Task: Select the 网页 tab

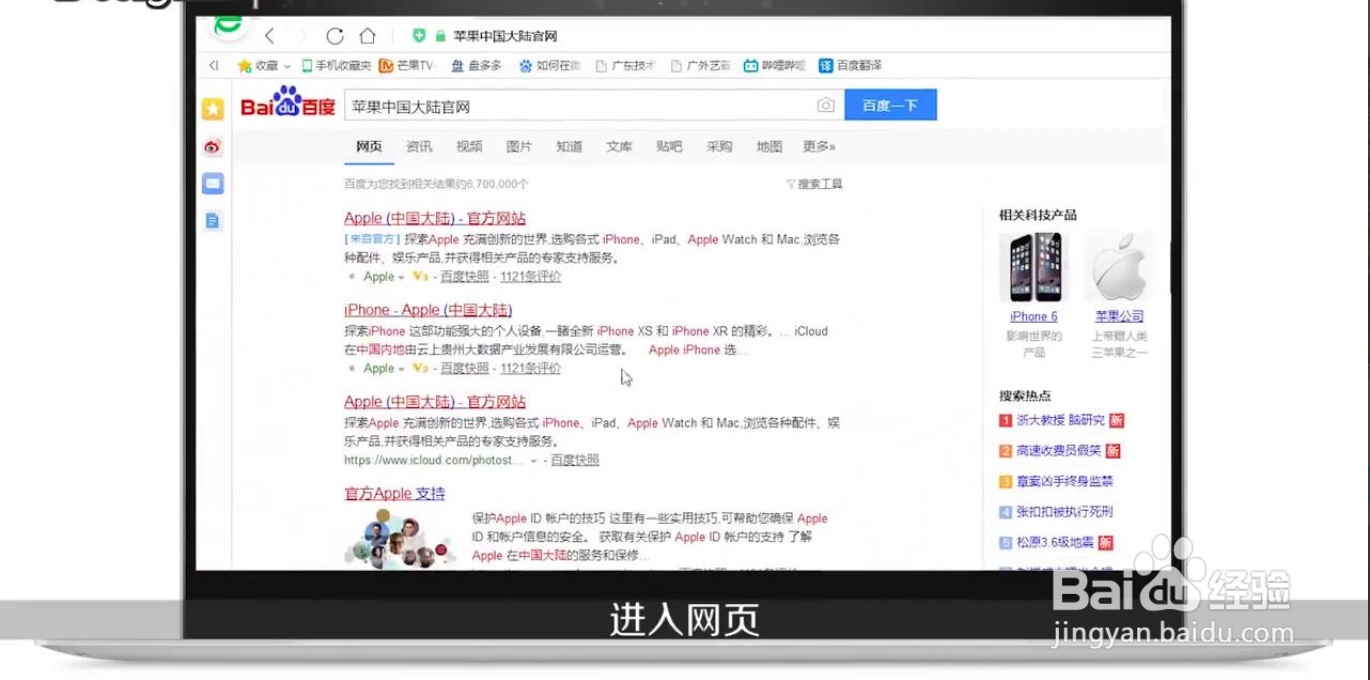Action: [x=369, y=147]
